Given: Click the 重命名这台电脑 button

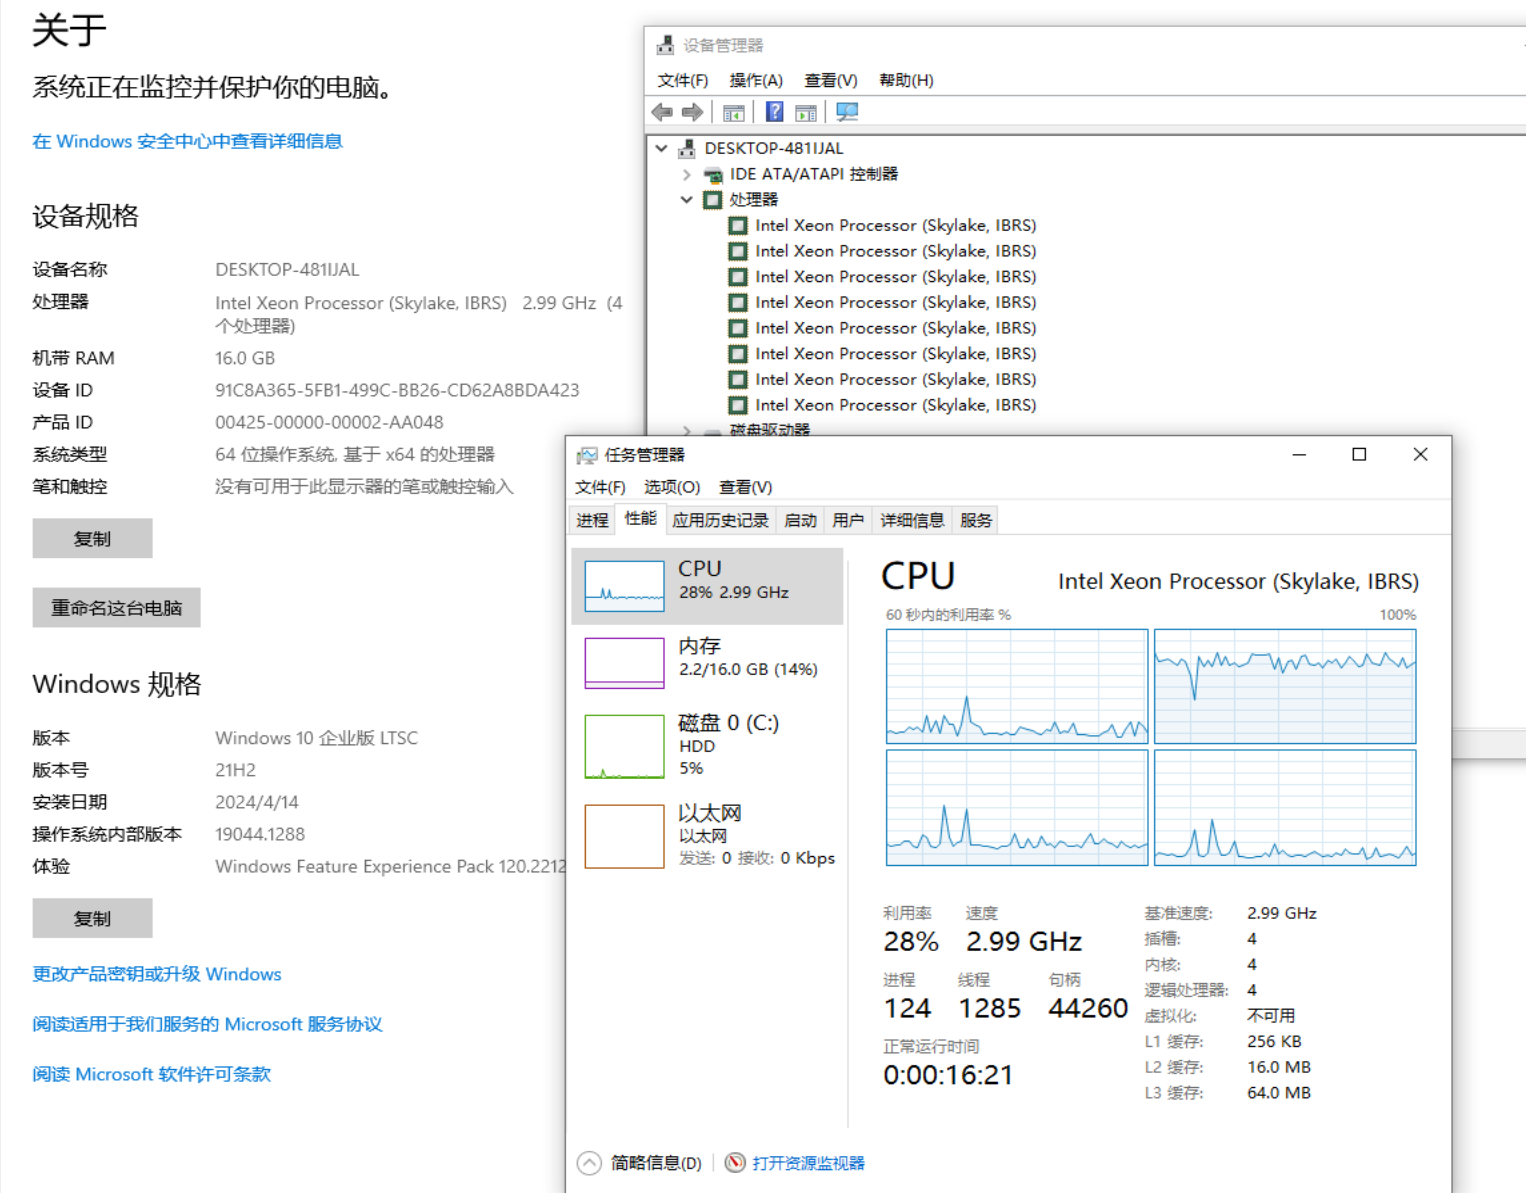Looking at the screenshot, I should [116, 607].
